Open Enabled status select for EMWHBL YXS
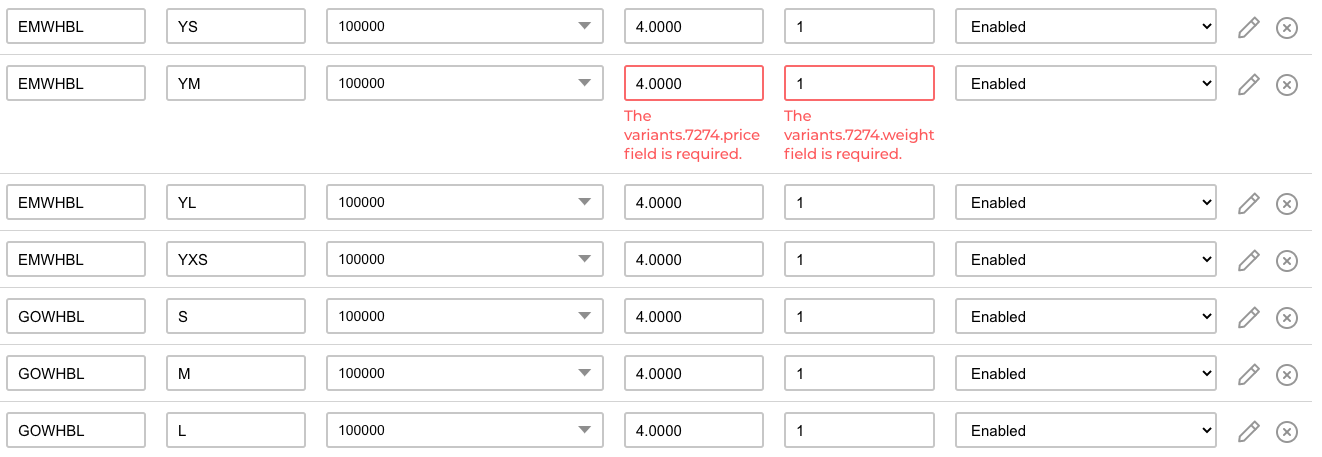 [x=1086, y=260]
